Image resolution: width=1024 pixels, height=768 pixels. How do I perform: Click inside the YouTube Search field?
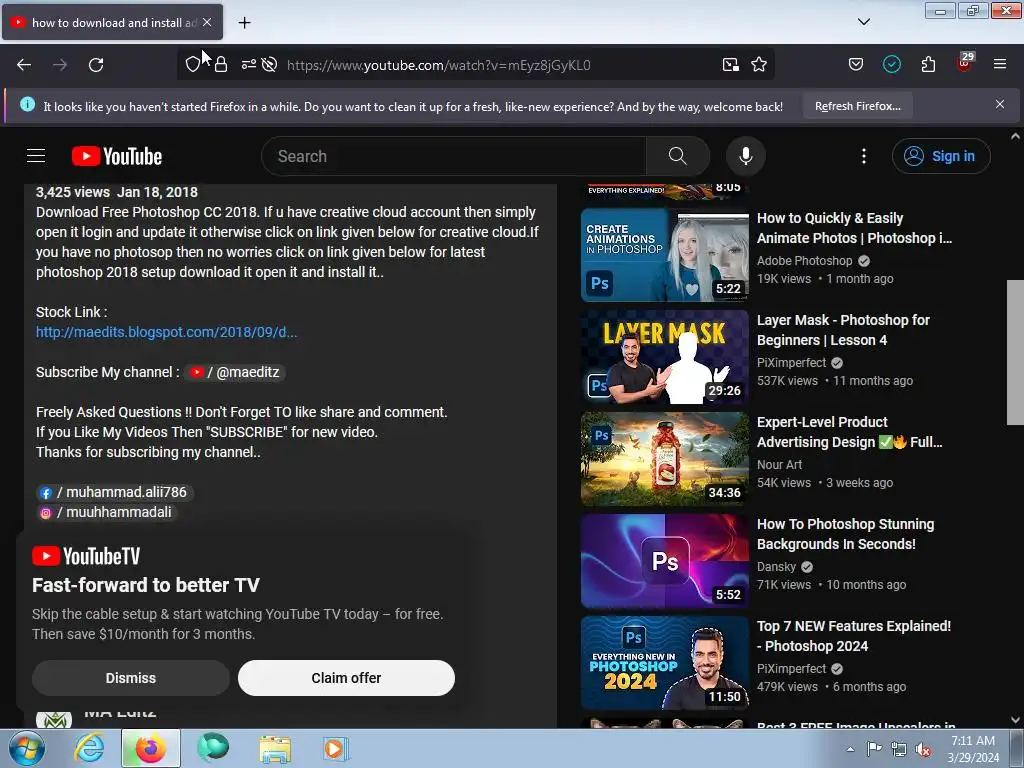tap(454, 156)
